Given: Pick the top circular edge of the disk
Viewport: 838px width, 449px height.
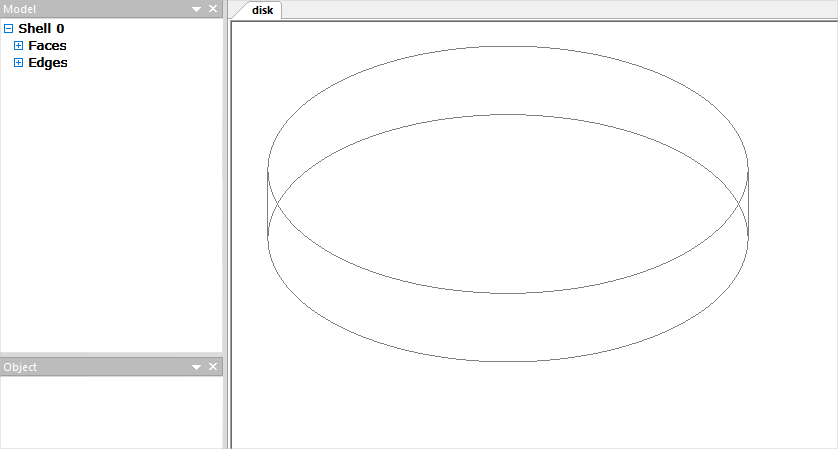Looking at the screenshot, I should 507,46.
